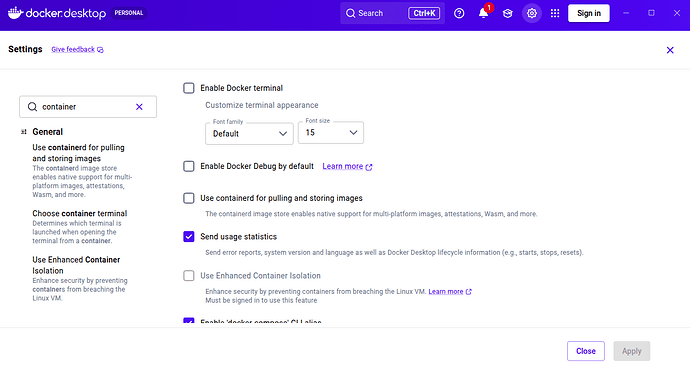Click the Docker Desktop whale logo
The image size is (690, 372).
pyautogui.click(x=15, y=13)
